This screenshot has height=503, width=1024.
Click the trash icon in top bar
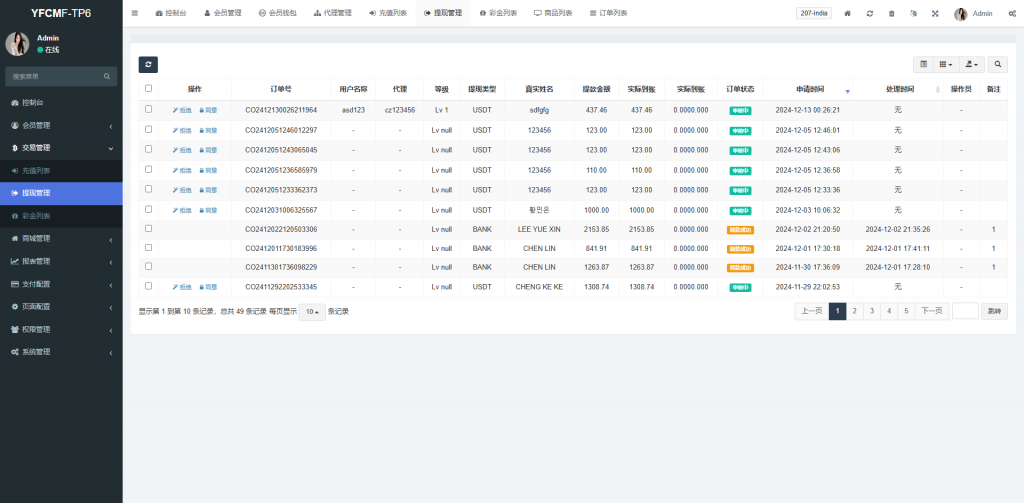click(x=891, y=14)
